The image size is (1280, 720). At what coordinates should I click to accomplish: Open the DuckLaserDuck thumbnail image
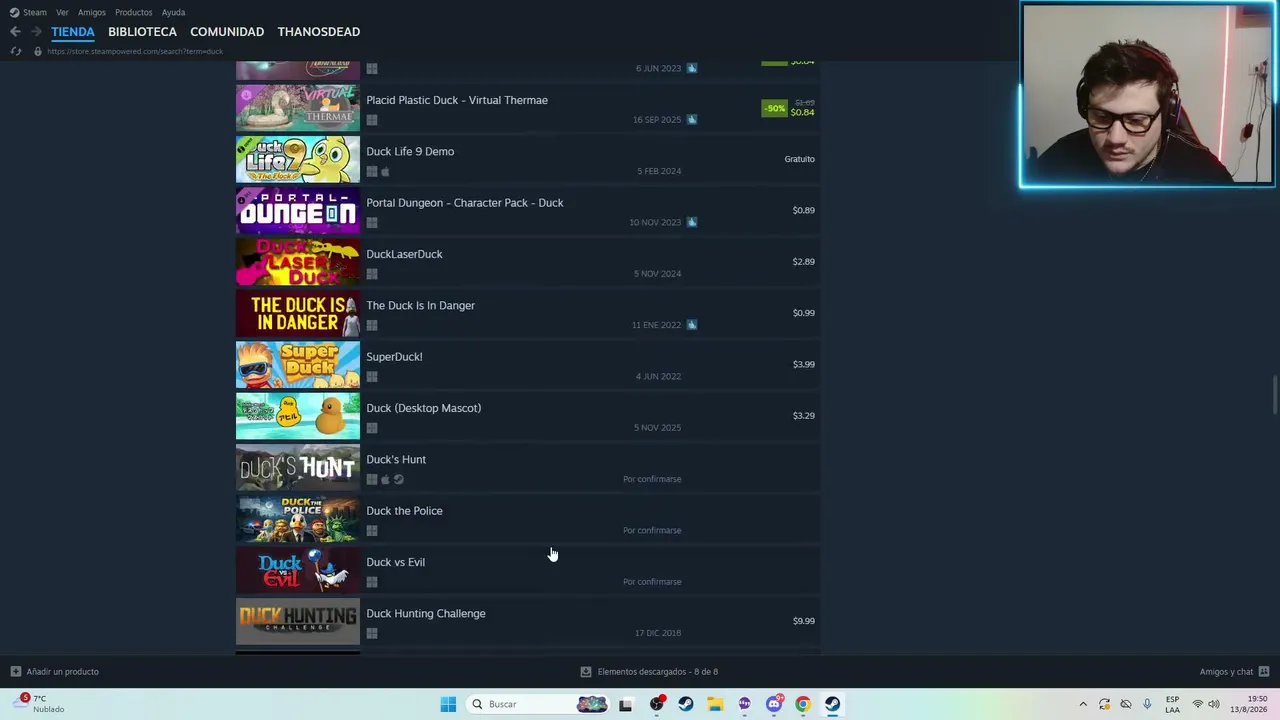pos(298,262)
